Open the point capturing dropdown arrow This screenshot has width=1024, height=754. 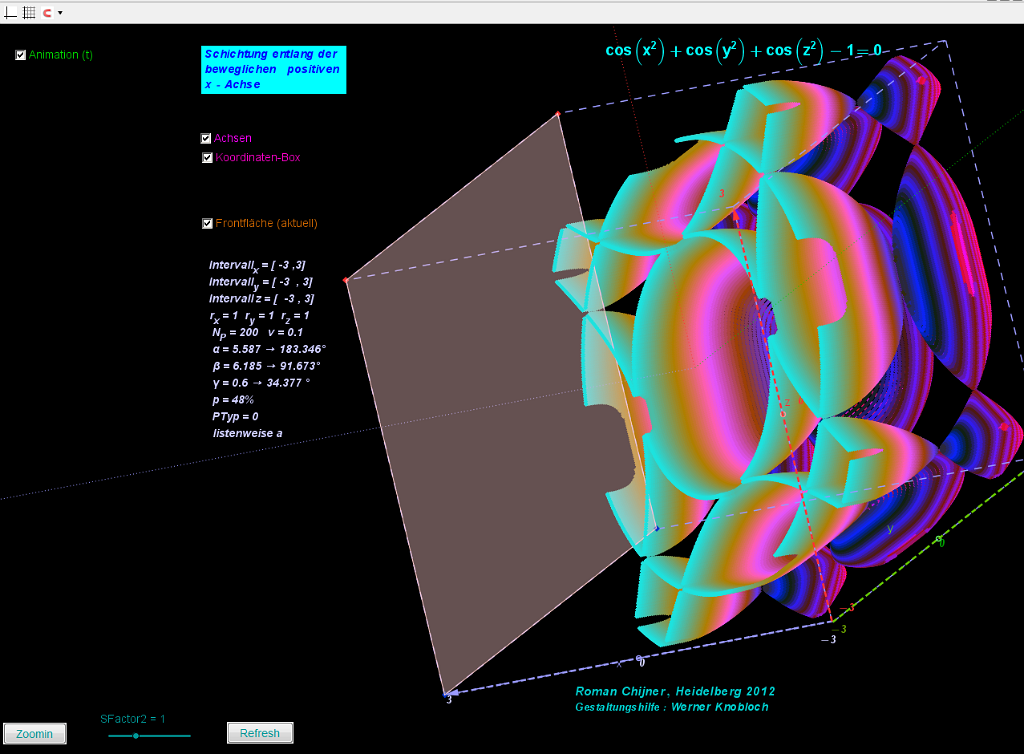click(x=60, y=13)
